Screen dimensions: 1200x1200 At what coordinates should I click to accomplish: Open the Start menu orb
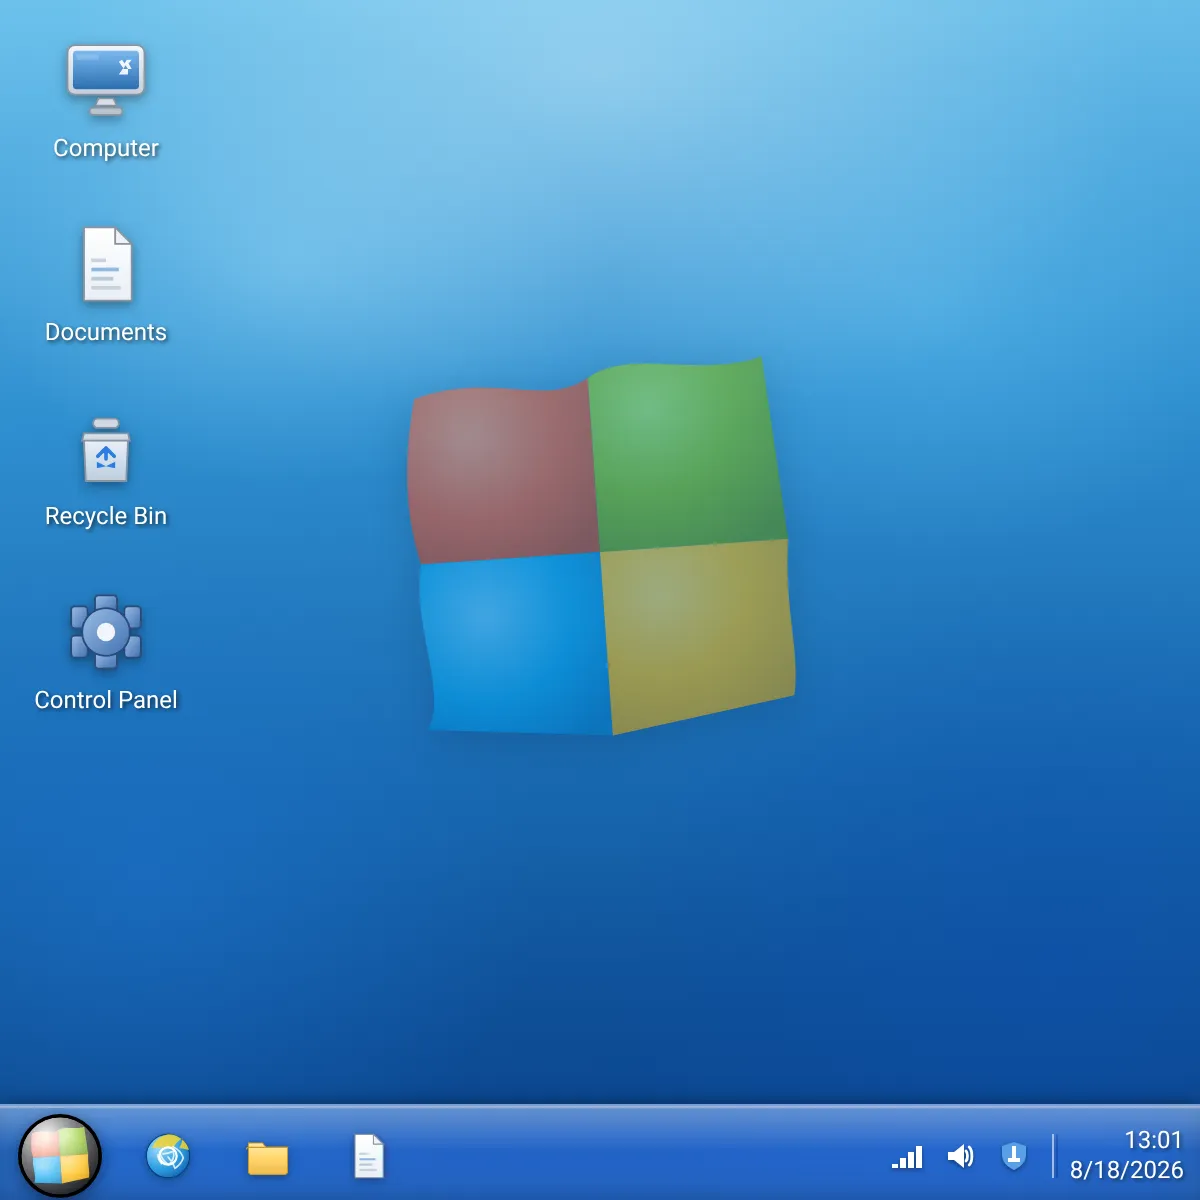pos(60,1156)
